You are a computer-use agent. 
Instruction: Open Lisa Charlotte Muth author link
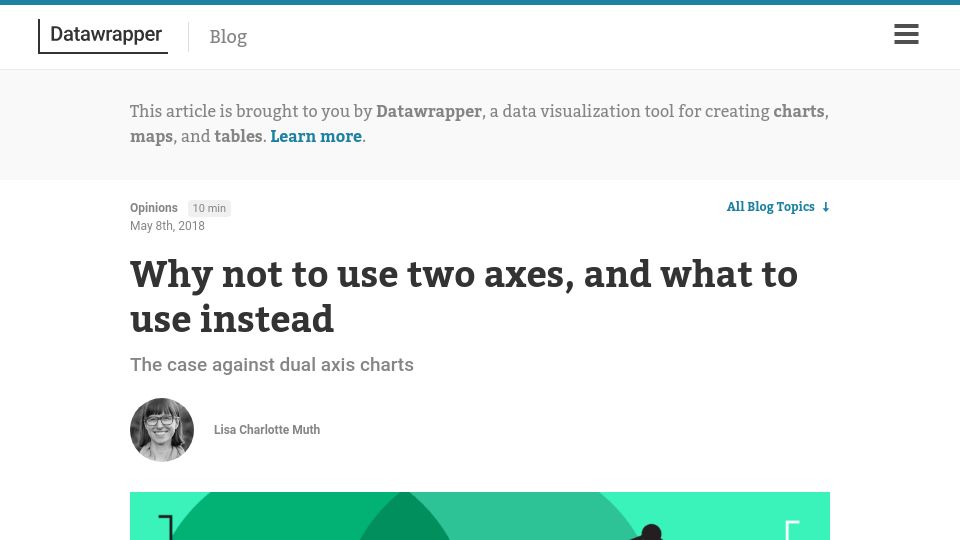pyautogui.click(x=267, y=430)
